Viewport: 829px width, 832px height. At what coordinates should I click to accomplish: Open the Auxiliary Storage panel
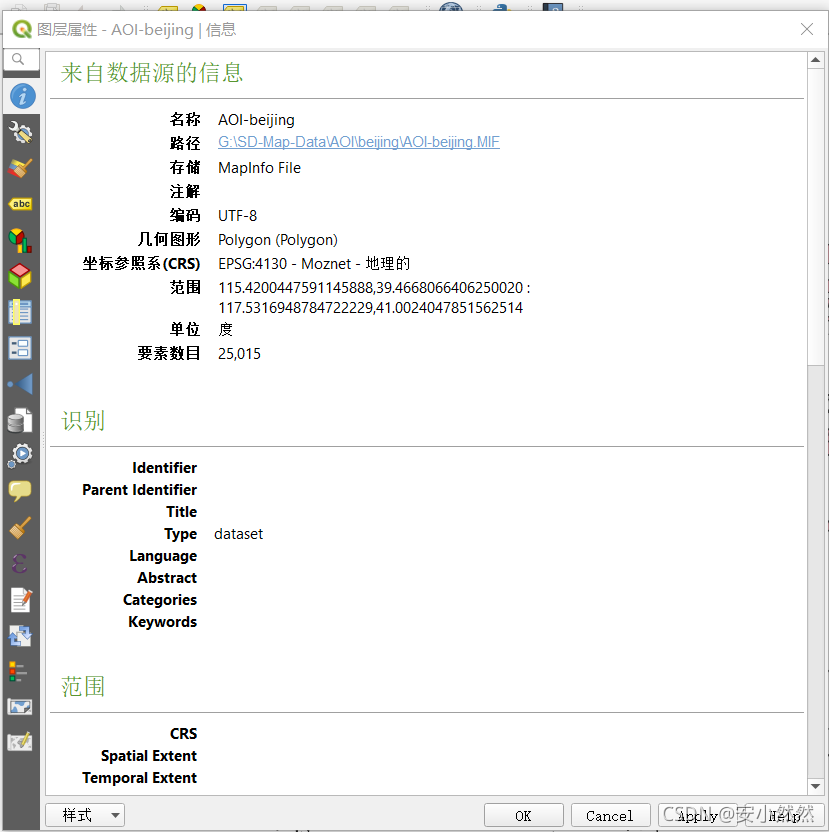pyautogui.click(x=20, y=420)
